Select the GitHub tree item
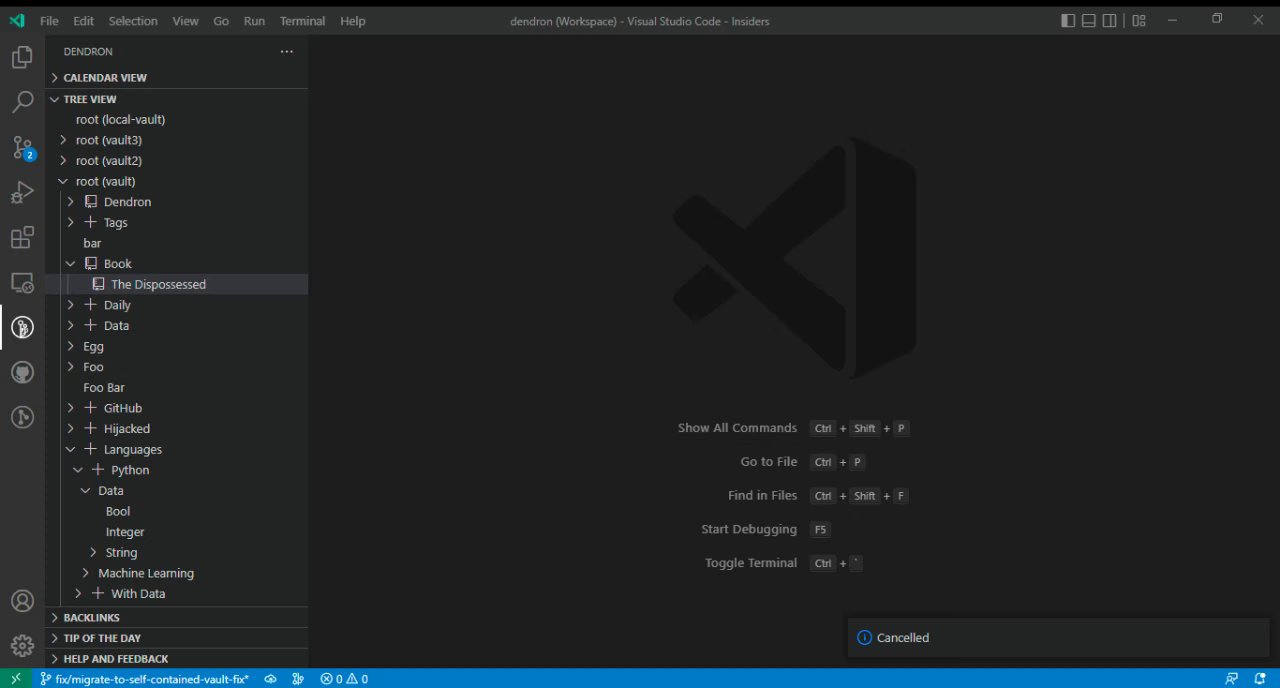The image size is (1280, 688). tap(177, 408)
